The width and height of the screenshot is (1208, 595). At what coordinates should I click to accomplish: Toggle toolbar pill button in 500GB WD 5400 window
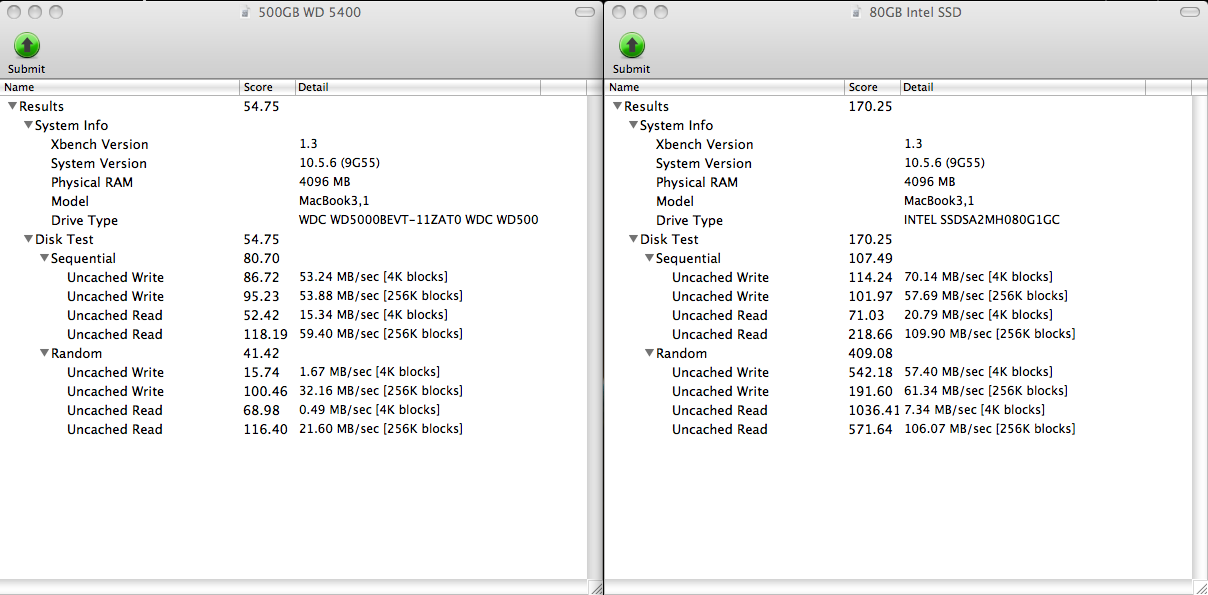pyautogui.click(x=585, y=12)
